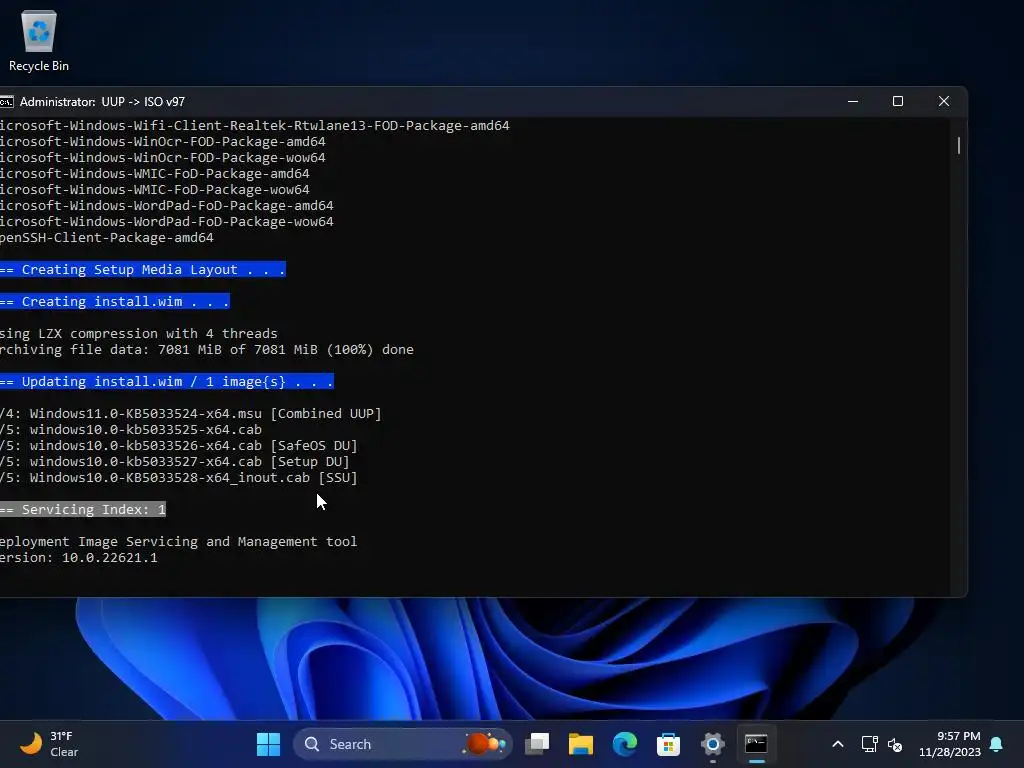The width and height of the screenshot is (1024, 768).
Task: Open the clock showing 9:57 PM
Action: point(950,744)
